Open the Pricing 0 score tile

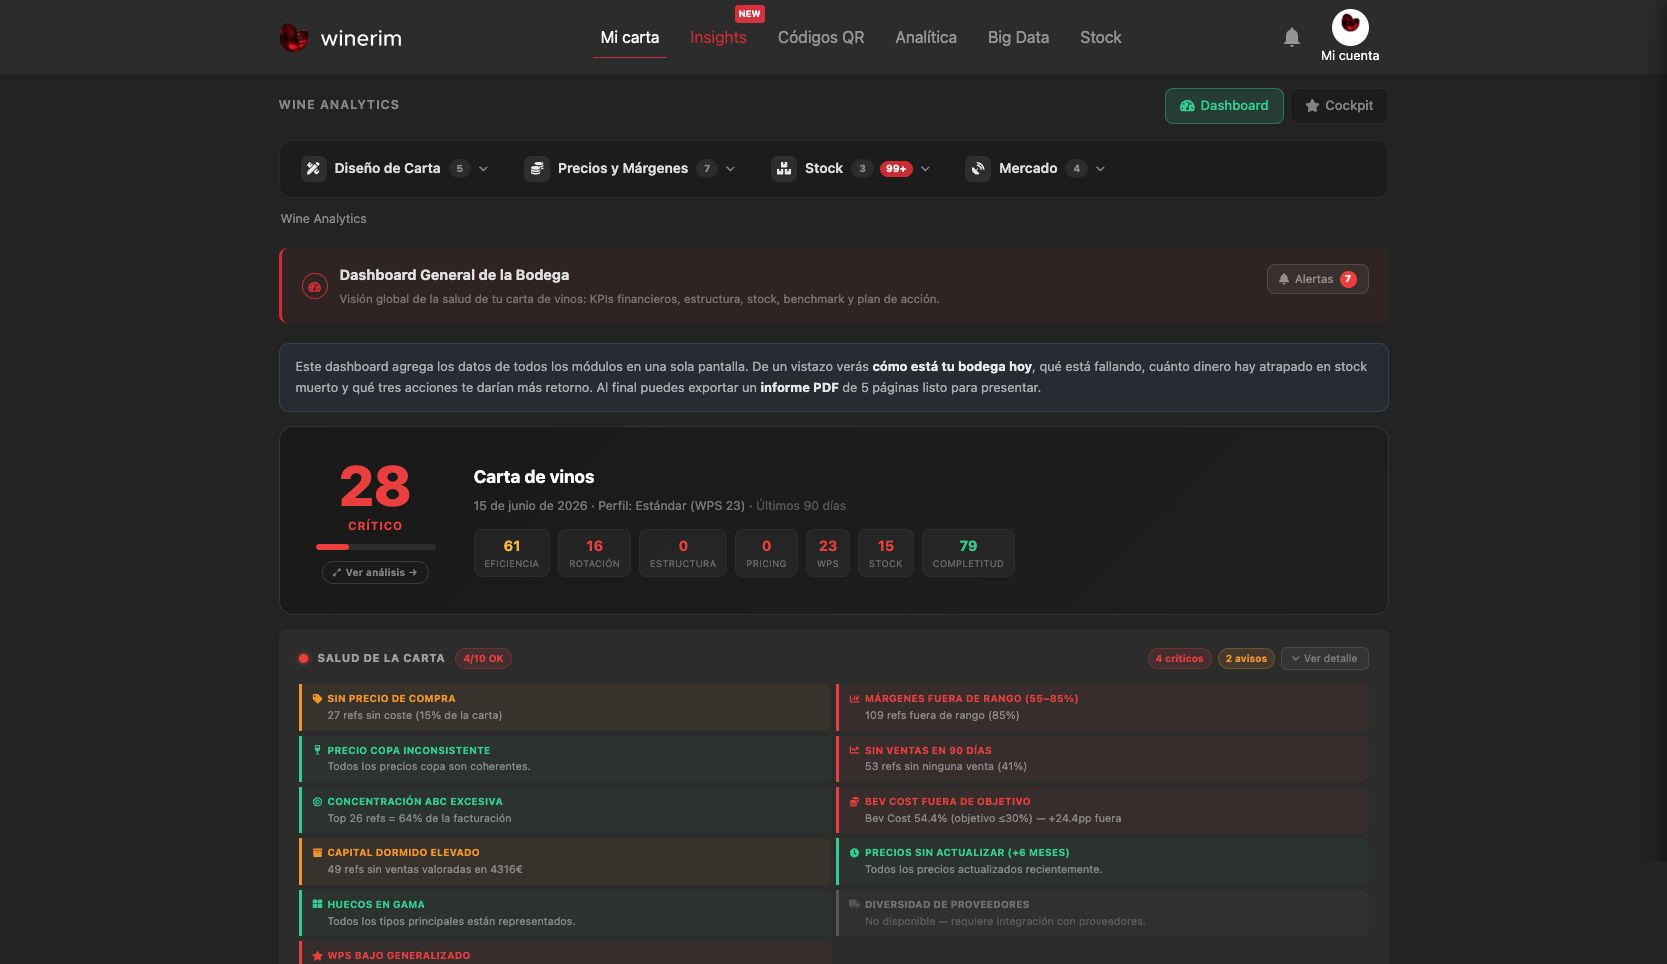point(766,553)
